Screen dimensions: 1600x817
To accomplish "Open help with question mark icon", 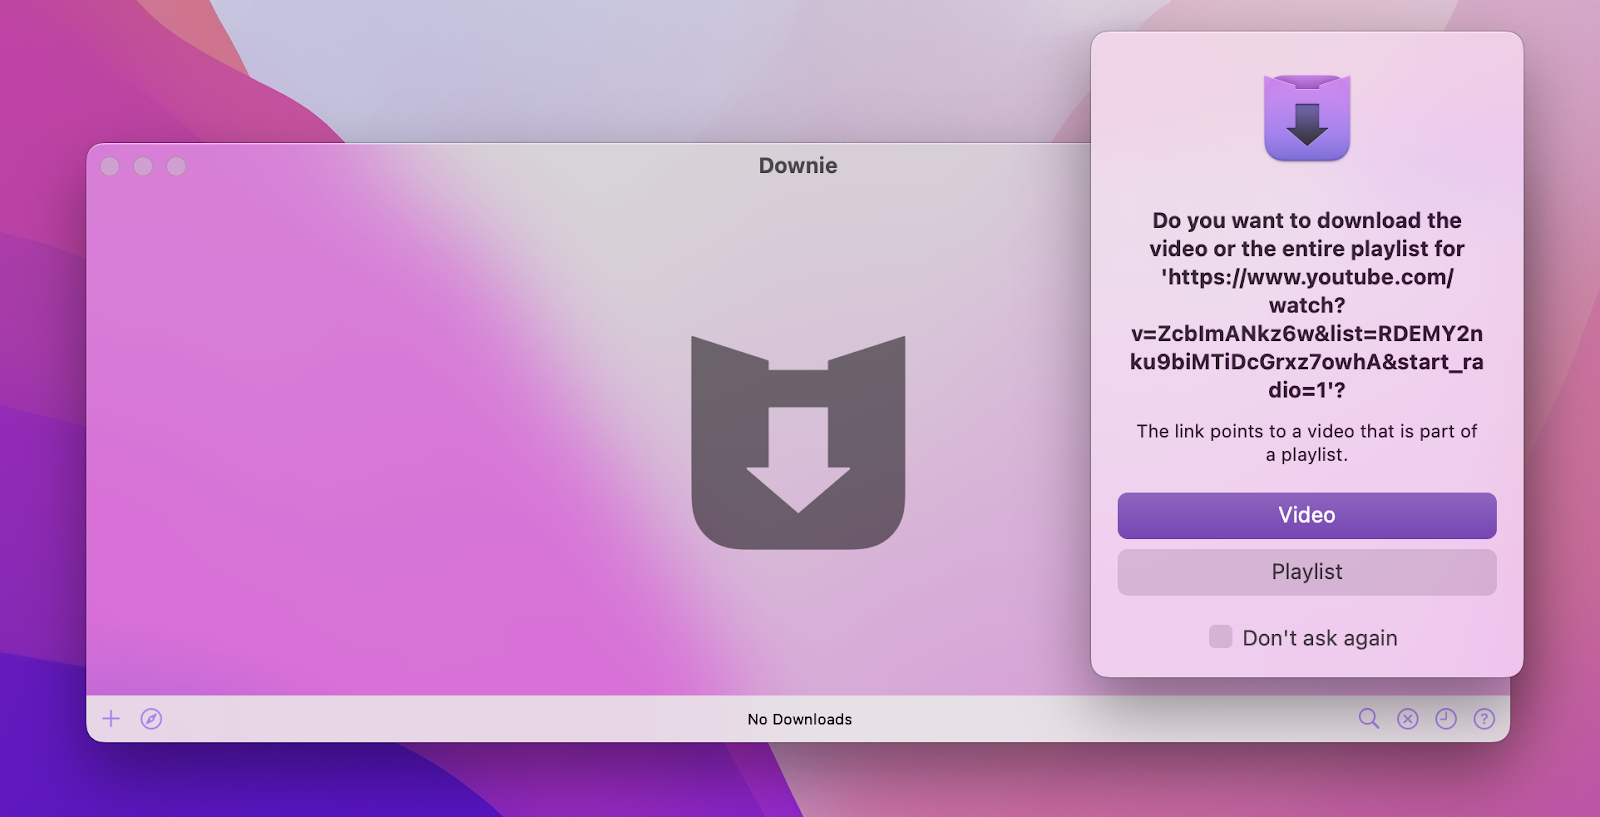I will point(1484,719).
